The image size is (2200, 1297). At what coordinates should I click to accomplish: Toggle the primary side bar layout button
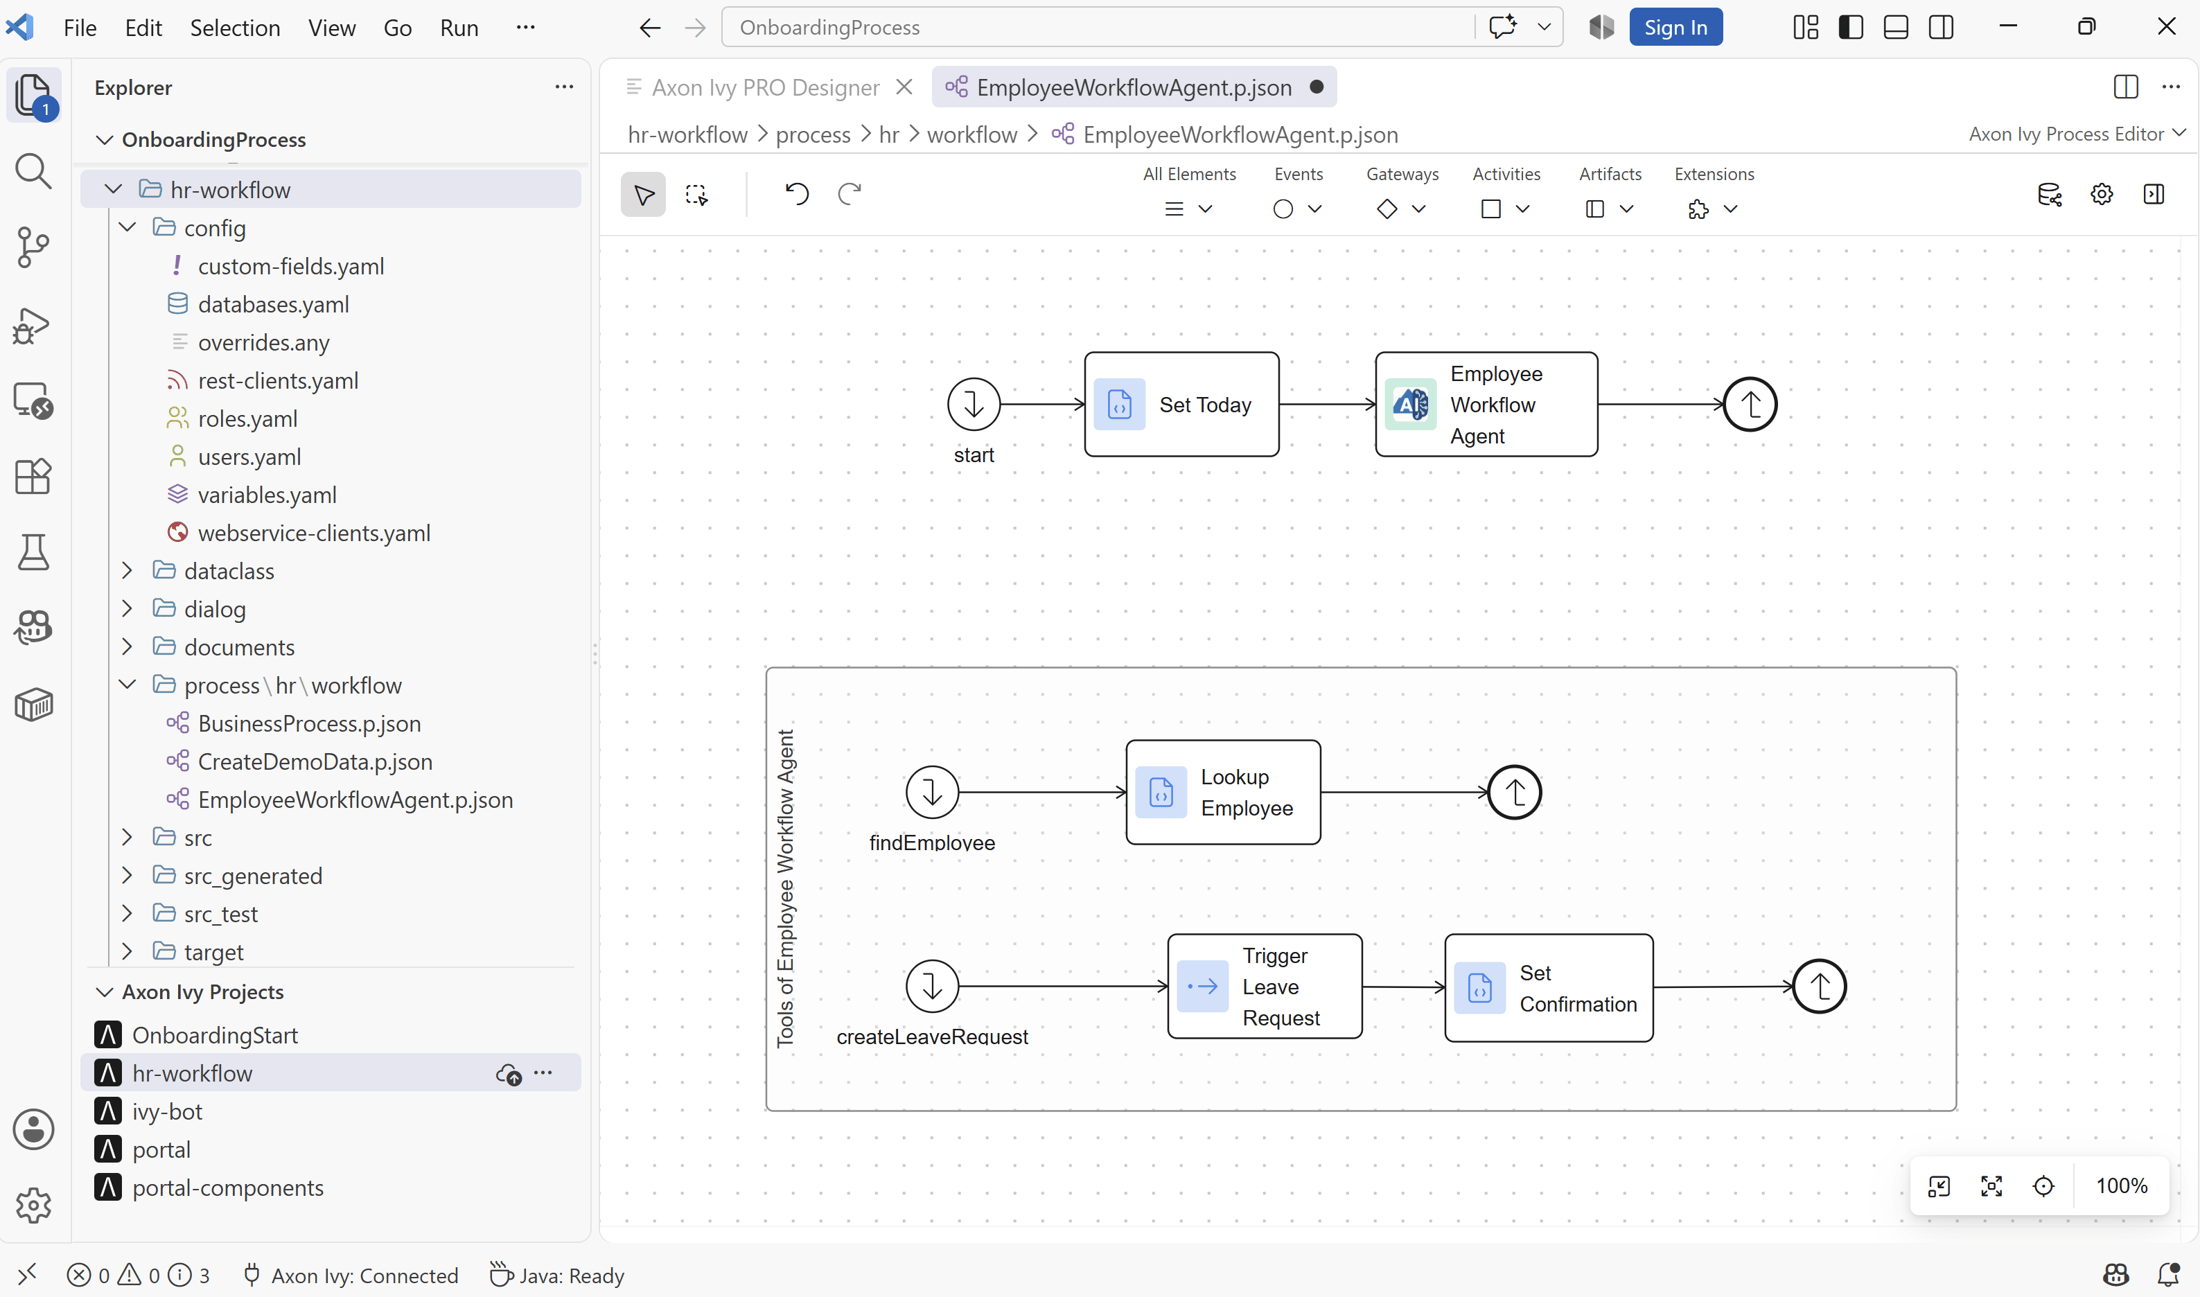coord(1851,27)
